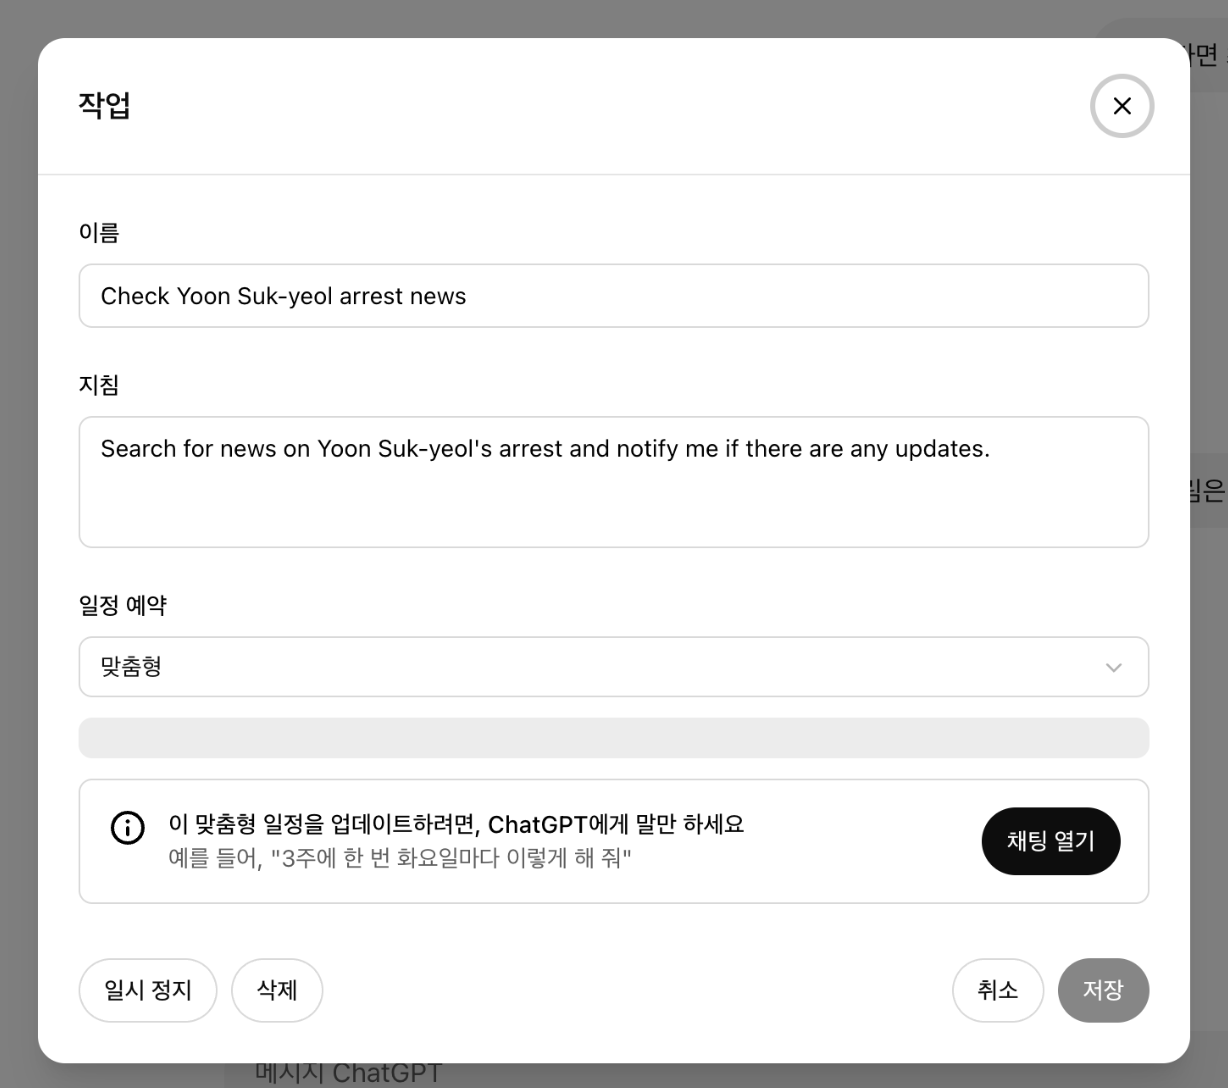The width and height of the screenshot is (1228, 1088).
Task: Cancel changes with 취소 button
Action: point(998,990)
